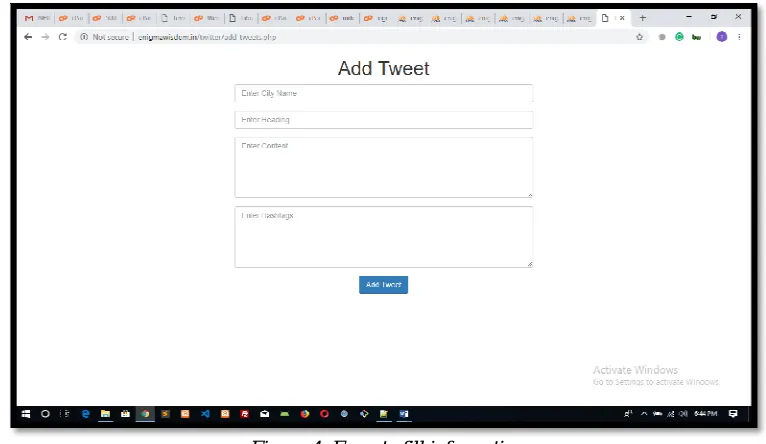Viewport: 766px width, 444px height.
Task: Open the purple profile avatar
Action: [x=722, y=37]
